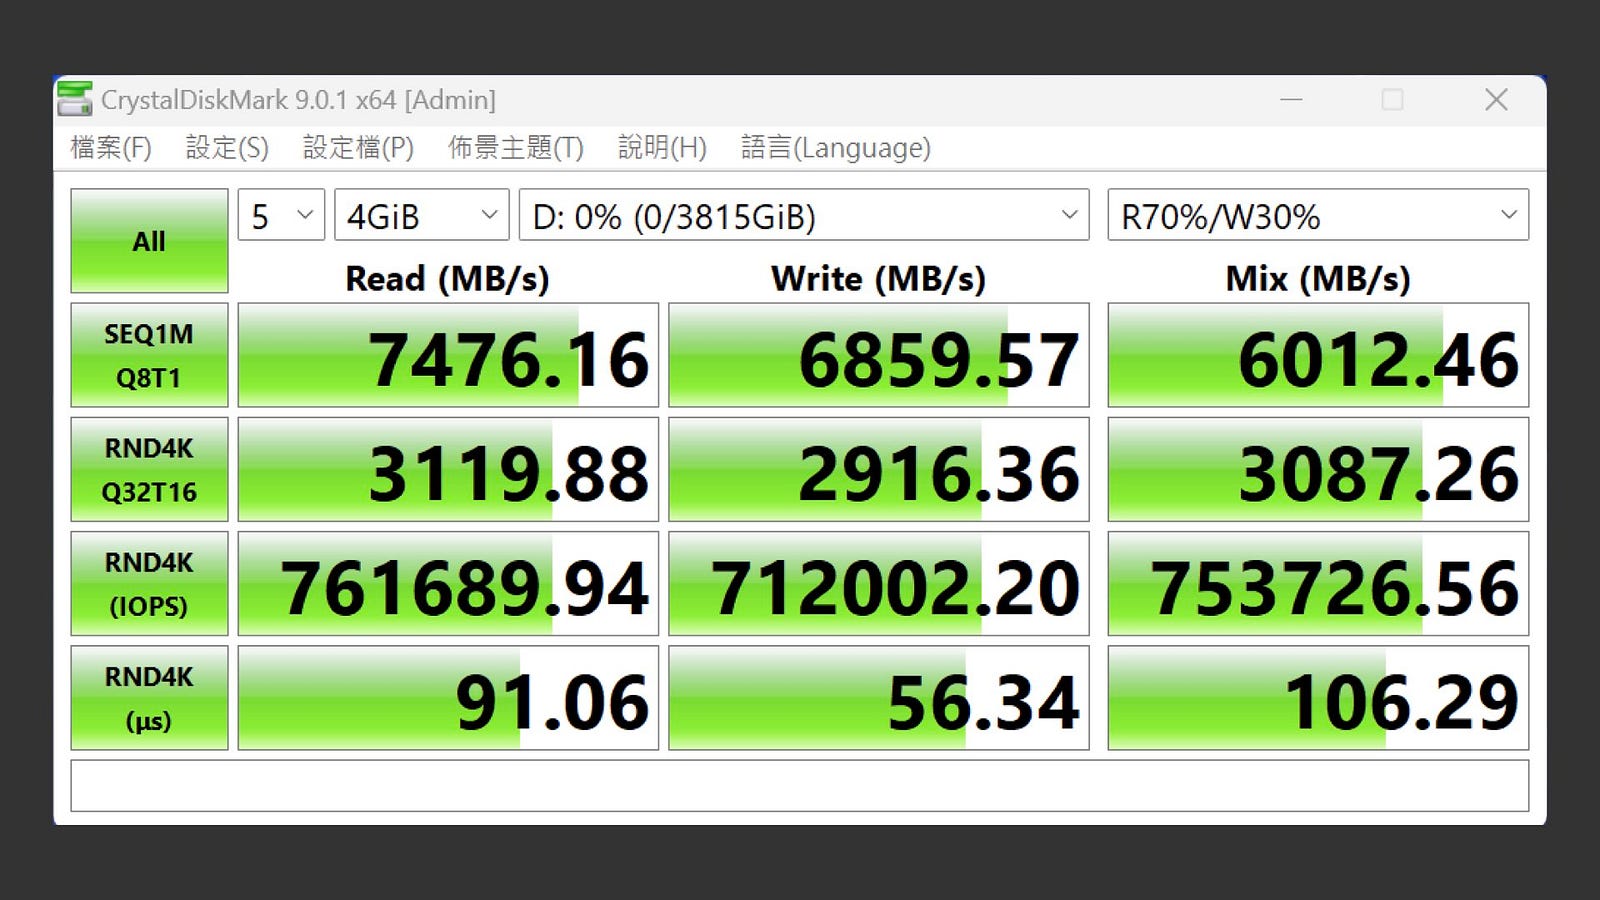Viewport: 1600px width, 900px height.
Task: Click the write value 2916.36
Action: point(879,469)
